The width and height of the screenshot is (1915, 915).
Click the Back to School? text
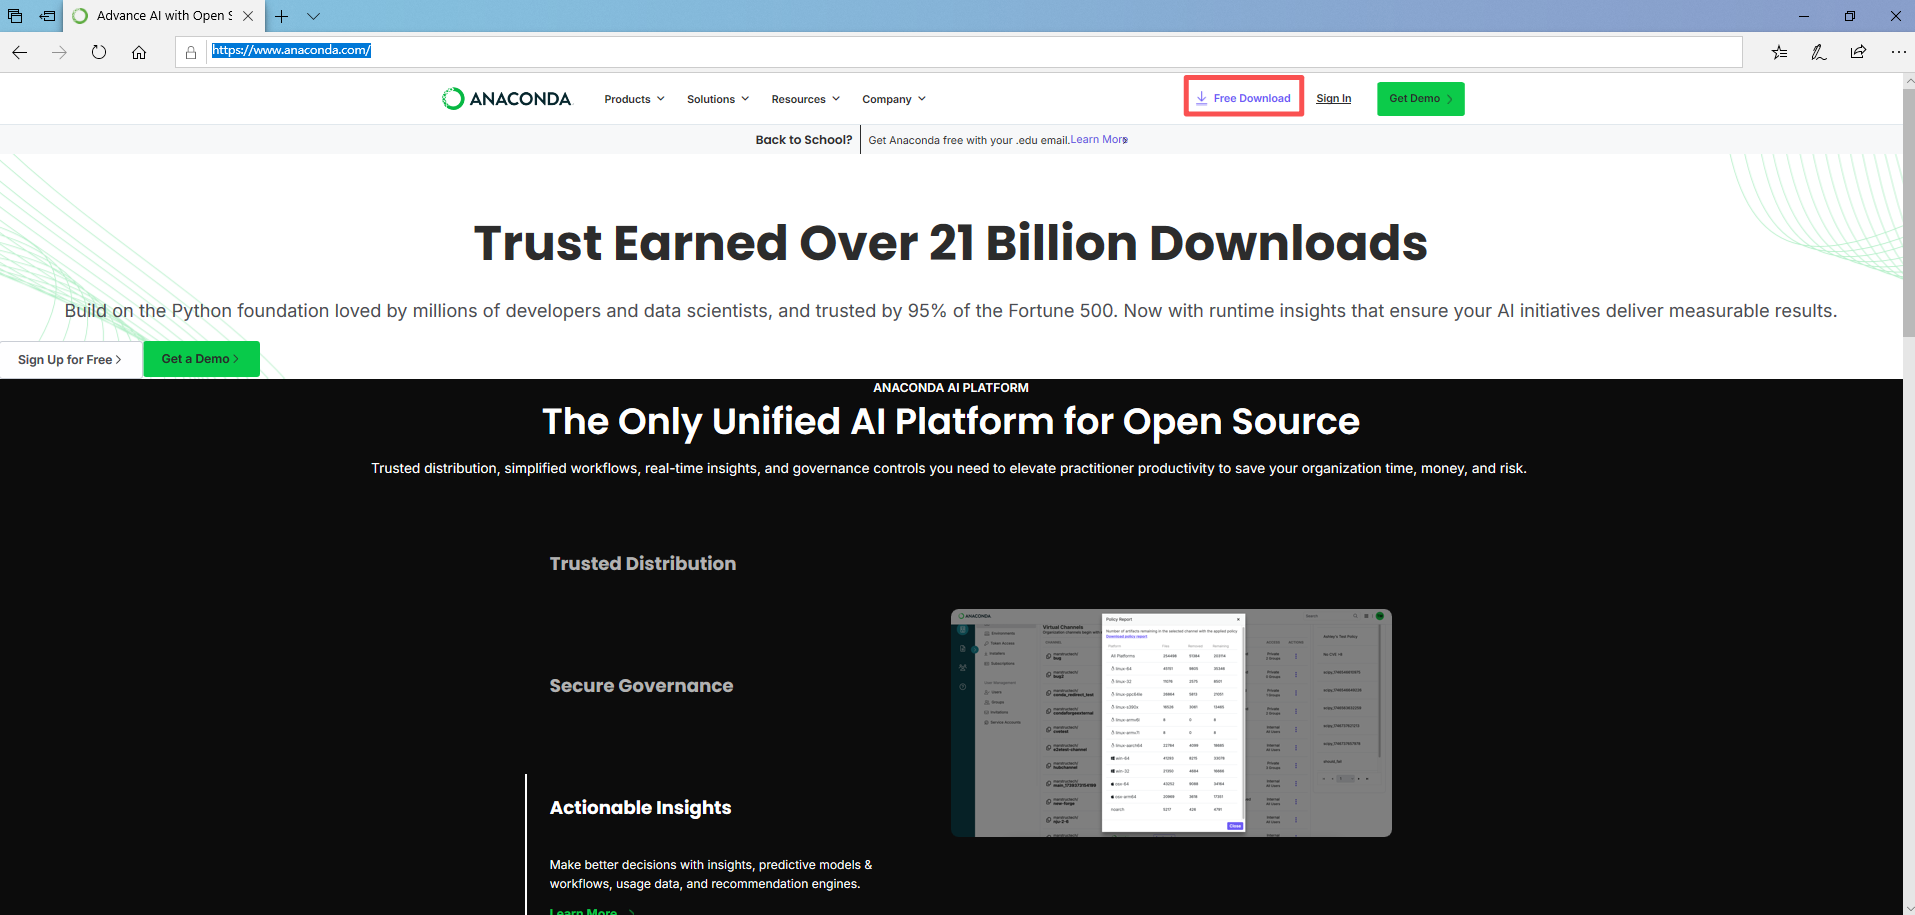coord(804,140)
